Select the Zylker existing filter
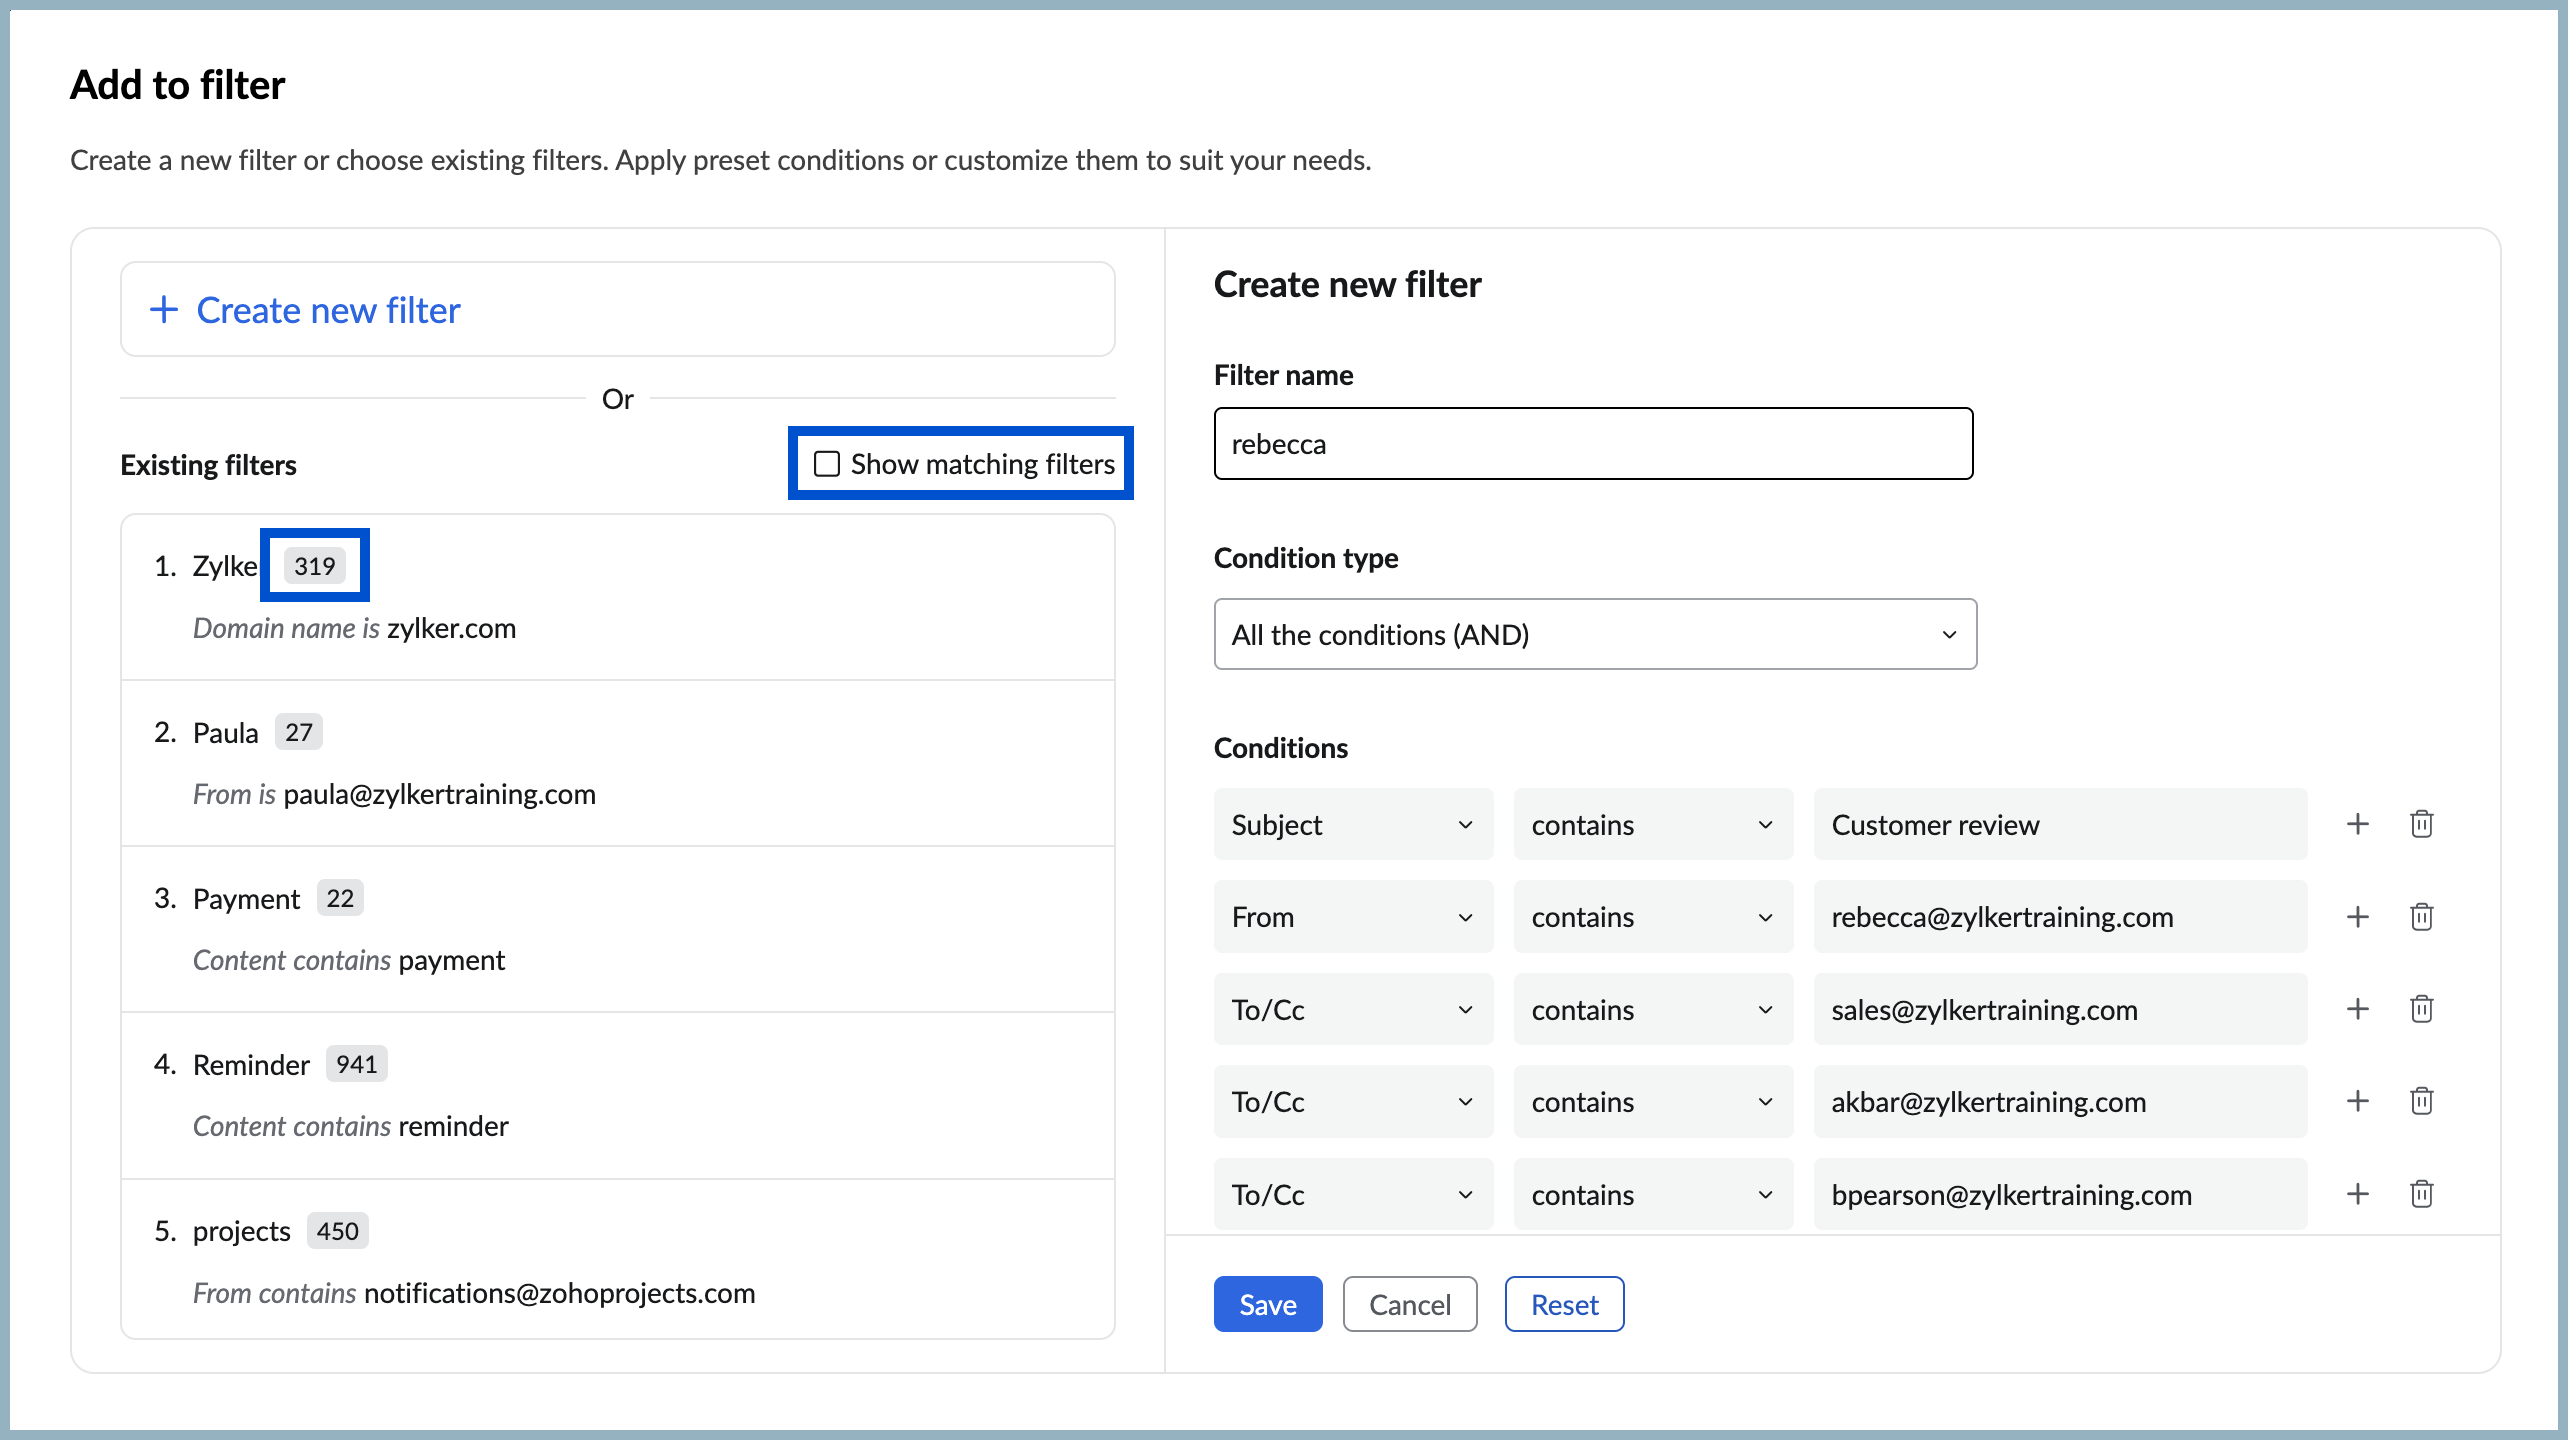2568x1440 pixels. [400, 597]
